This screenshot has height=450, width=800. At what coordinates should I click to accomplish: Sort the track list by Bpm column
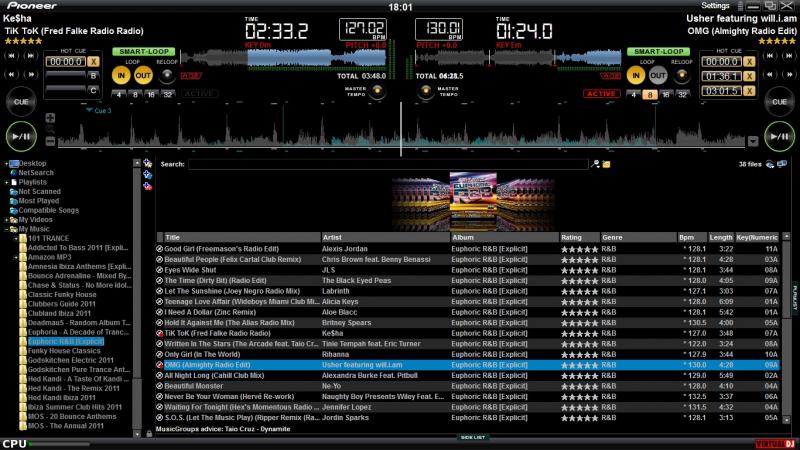[687, 237]
